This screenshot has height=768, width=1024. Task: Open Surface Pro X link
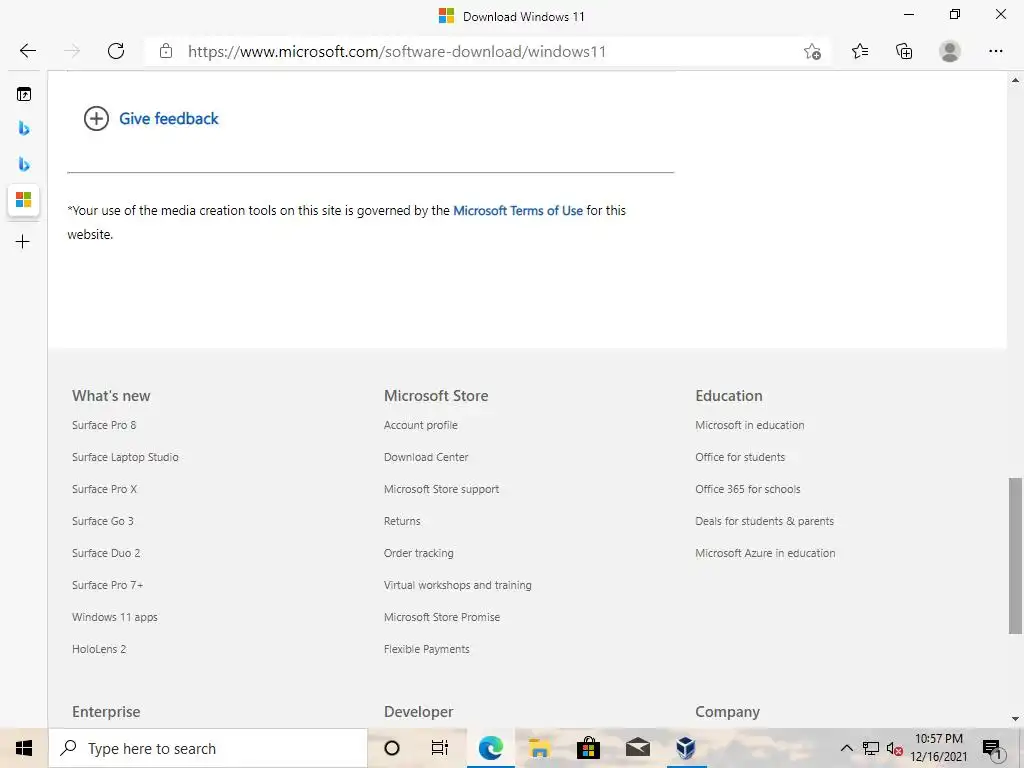coord(104,489)
